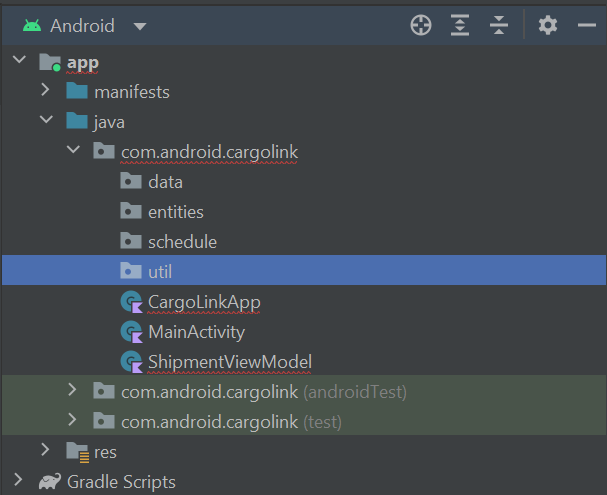
Task: Hide the project tool window
Action: click(586, 26)
